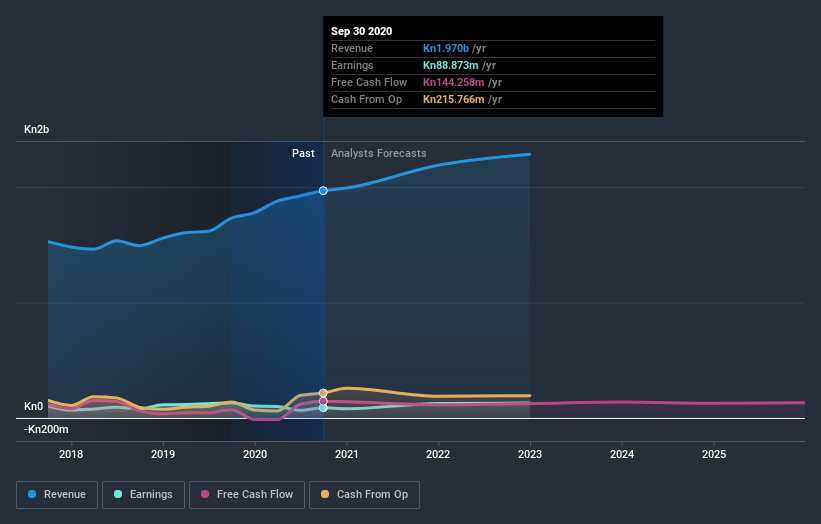
Task: Select the 2021 axis label
Action: point(347,454)
